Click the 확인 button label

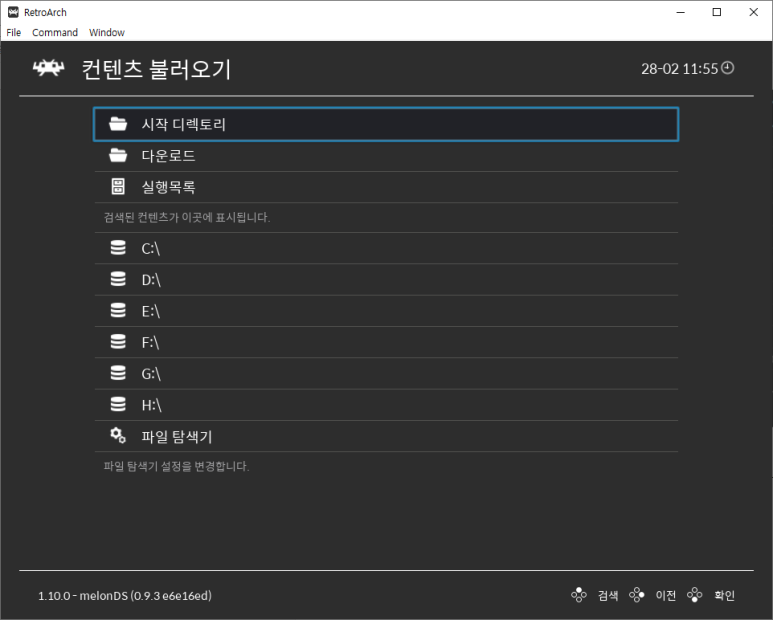tap(724, 595)
